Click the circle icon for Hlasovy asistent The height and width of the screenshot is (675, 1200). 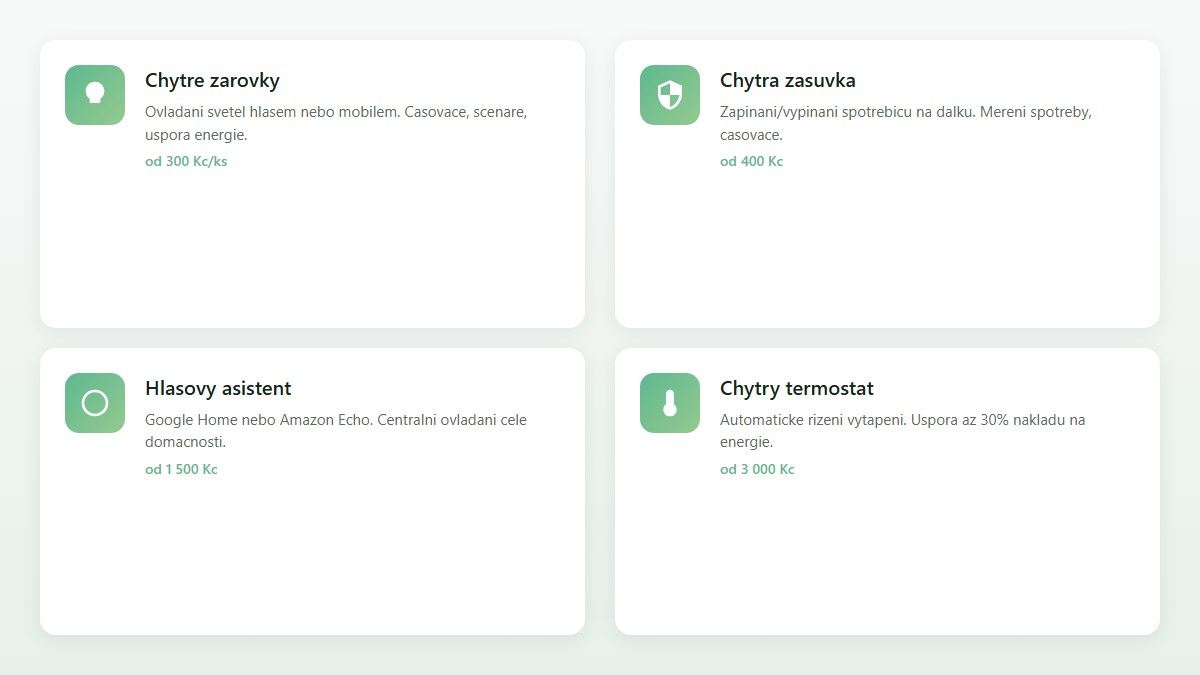click(x=95, y=403)
